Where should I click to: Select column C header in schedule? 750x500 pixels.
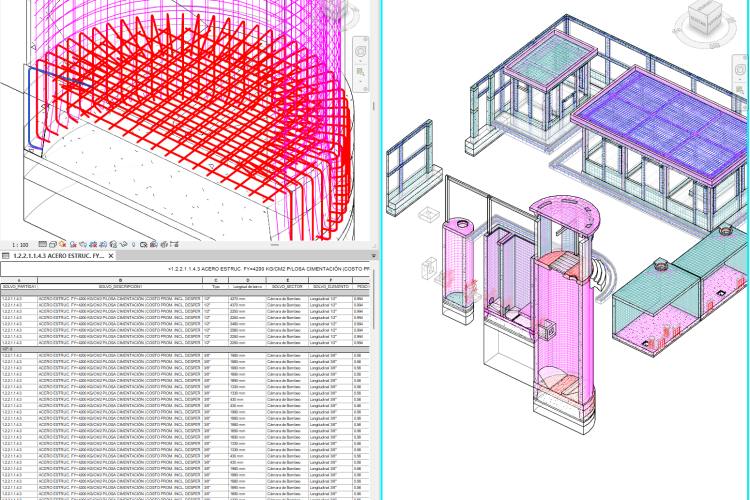216,280
